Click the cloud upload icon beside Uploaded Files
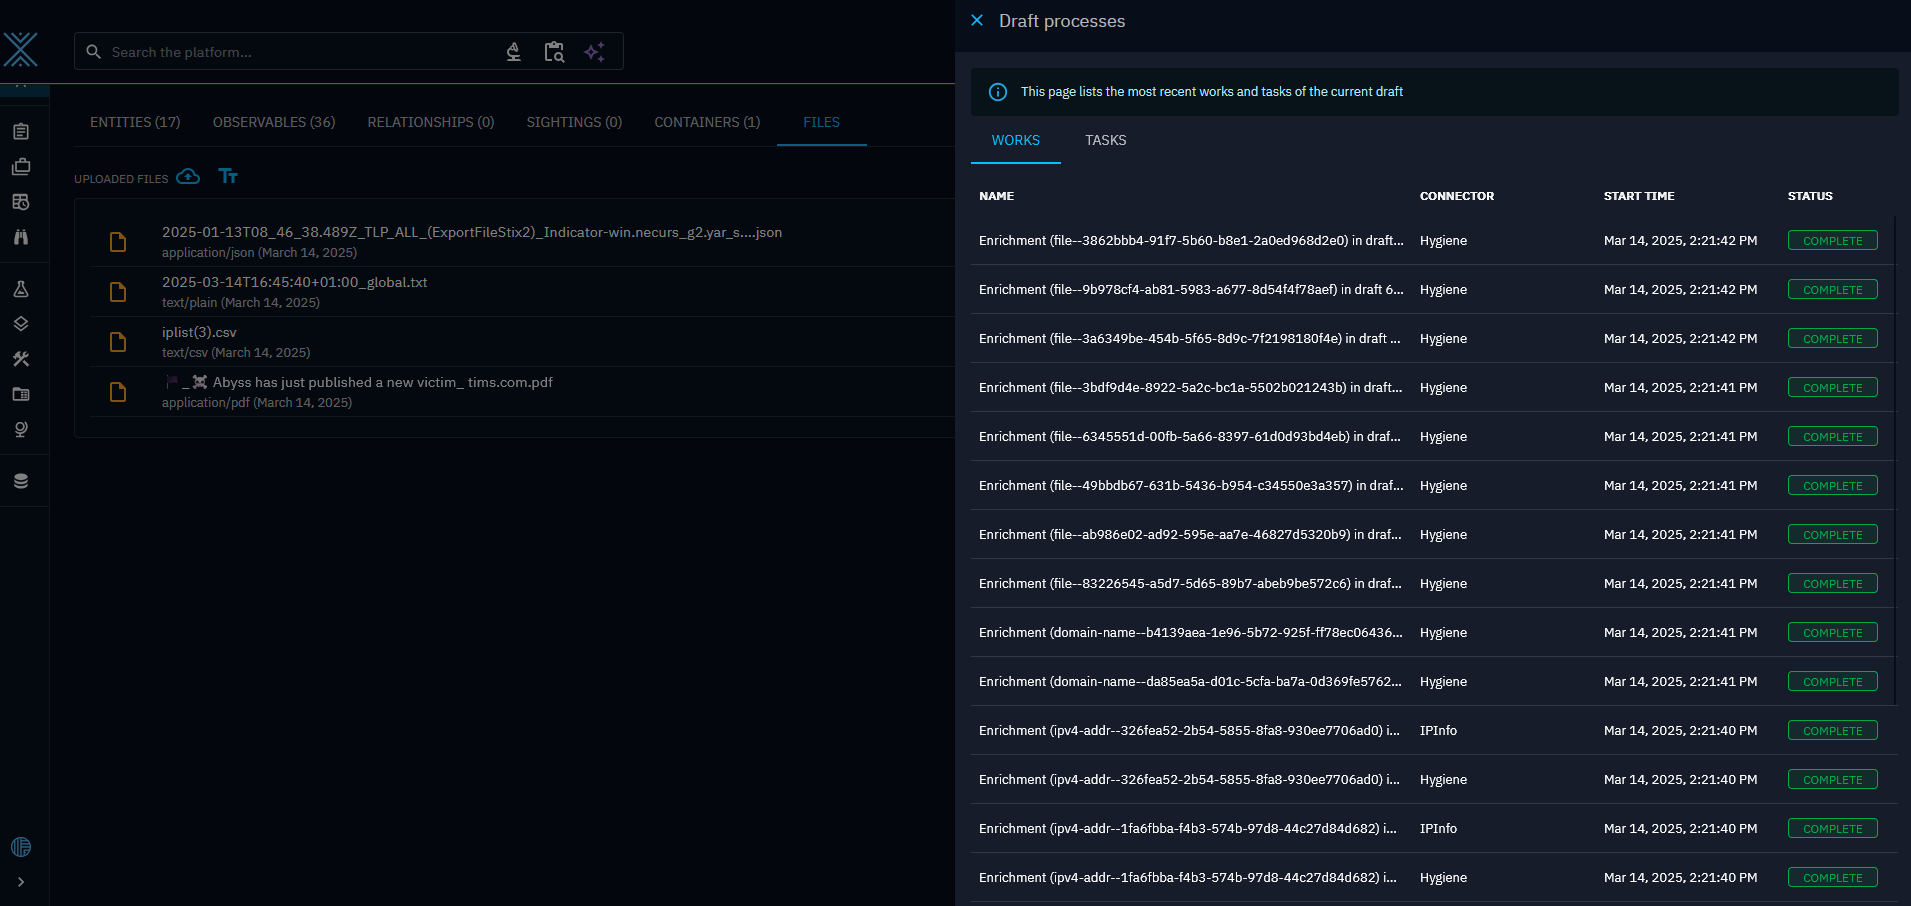Image resolution: width=1911 pixels, height=906 pixels. click(188, 177)
